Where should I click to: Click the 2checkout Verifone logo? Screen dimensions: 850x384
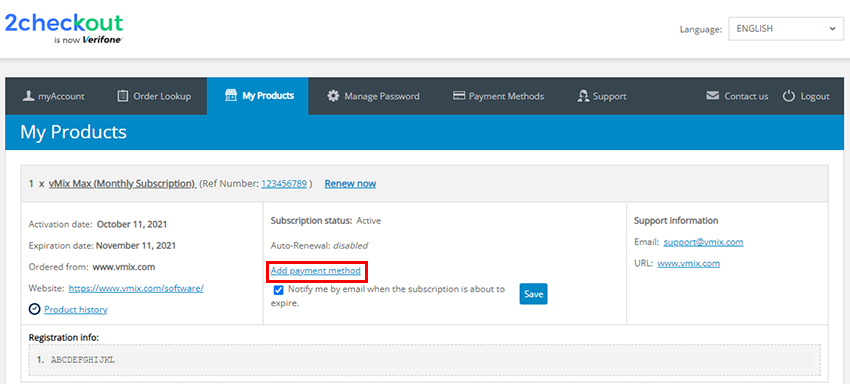click(x=64, y=29)
